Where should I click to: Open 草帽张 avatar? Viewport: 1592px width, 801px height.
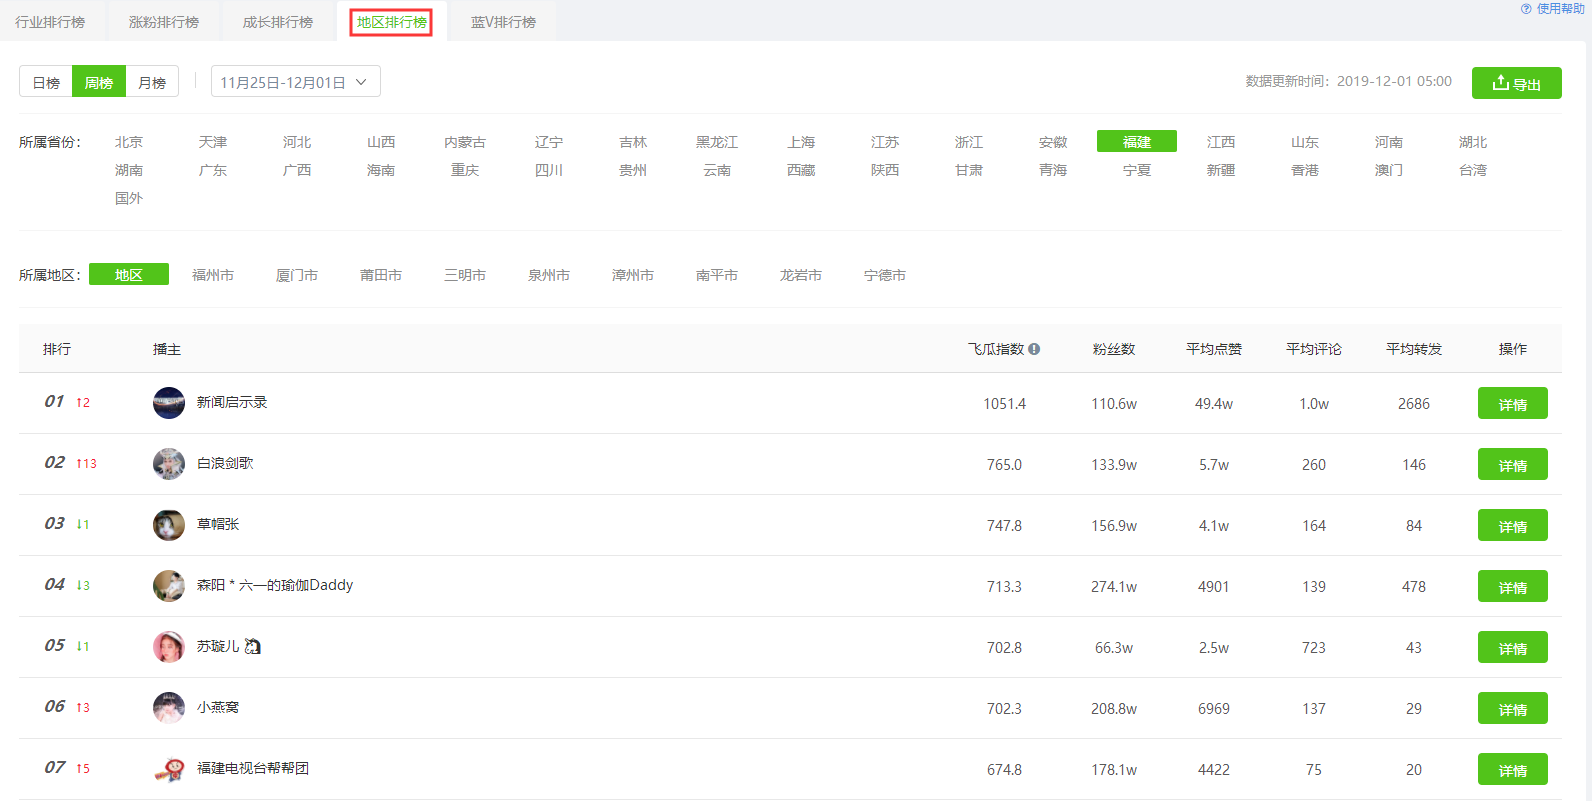(x=169, y=525)
